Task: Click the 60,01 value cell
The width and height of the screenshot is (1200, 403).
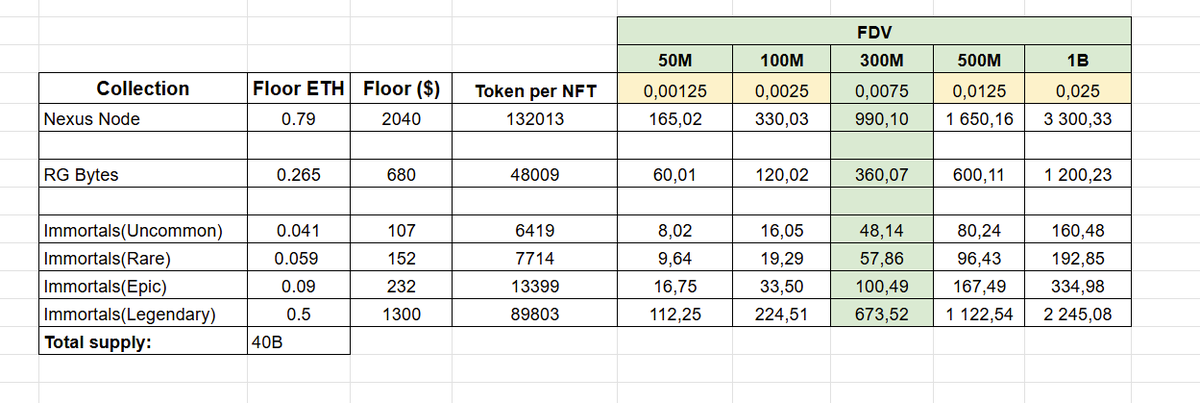Action: (x=675, y=175)
